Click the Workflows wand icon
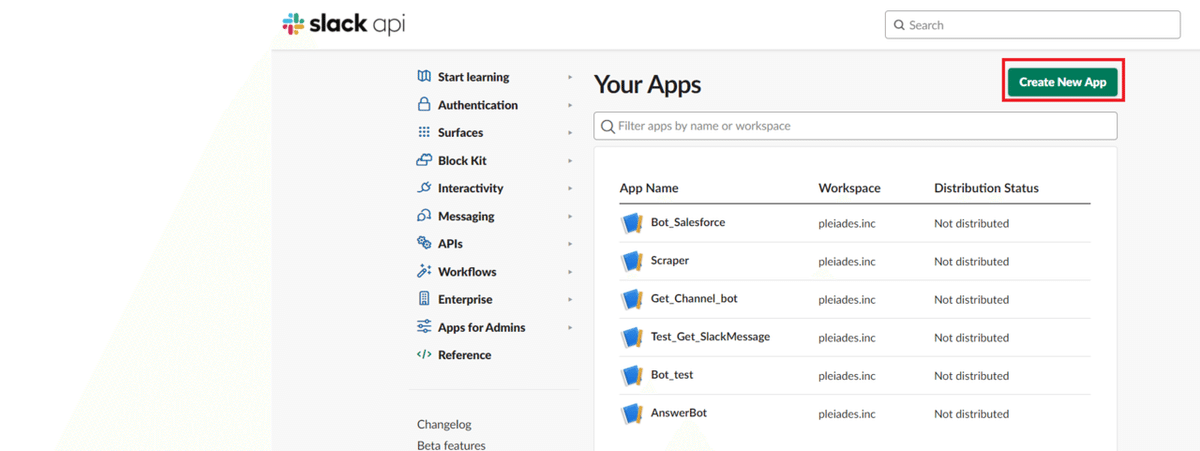 424,271
